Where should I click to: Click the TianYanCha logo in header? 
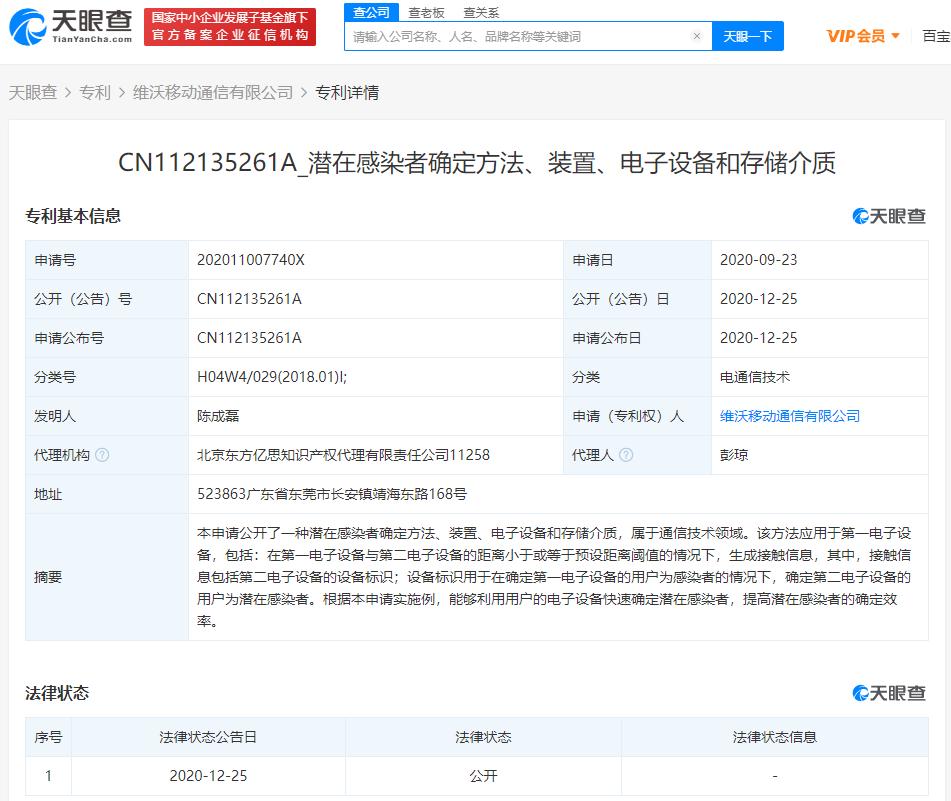pos(71,27)
